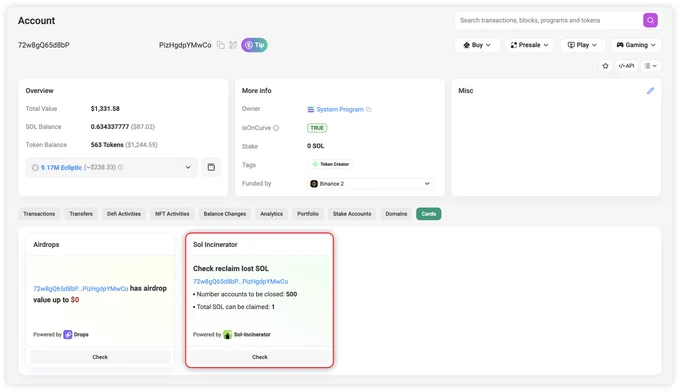Image resolution: width=680 pixels, height=392 pixels.
Task: Click the isOnCurve info icon
Action: coord(276,128)
